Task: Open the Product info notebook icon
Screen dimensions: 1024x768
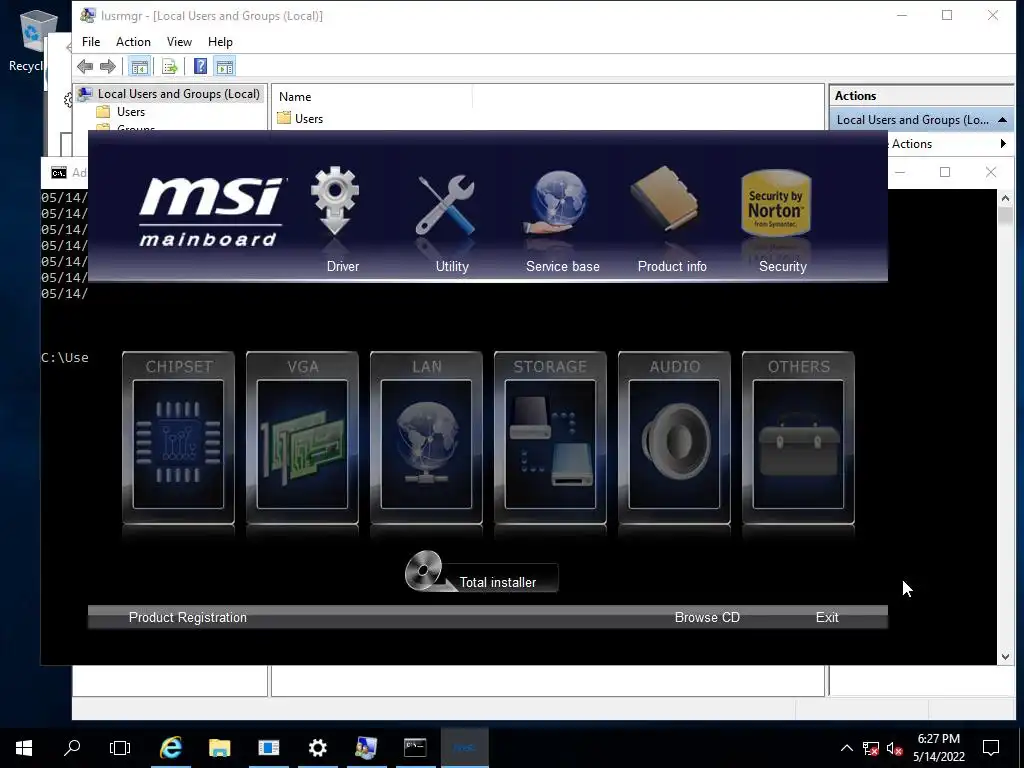Action: [x=665, y=199]
